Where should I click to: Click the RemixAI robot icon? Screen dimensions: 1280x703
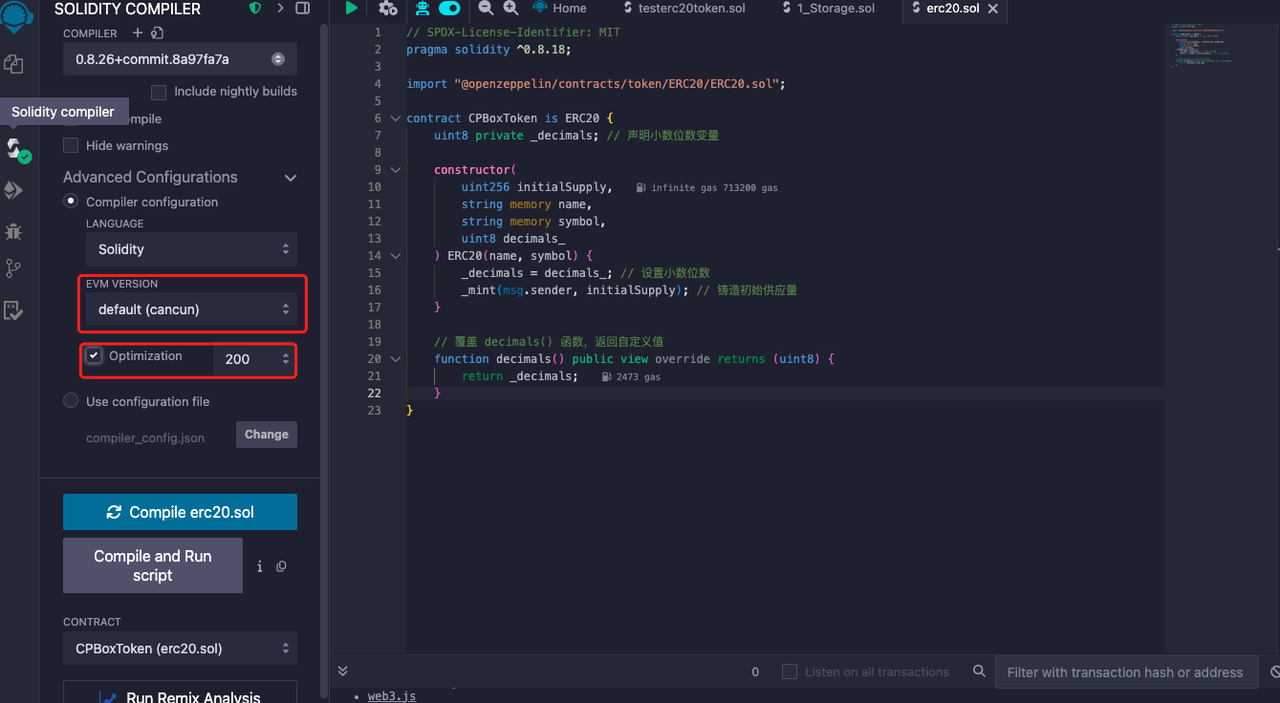(422, 8)
